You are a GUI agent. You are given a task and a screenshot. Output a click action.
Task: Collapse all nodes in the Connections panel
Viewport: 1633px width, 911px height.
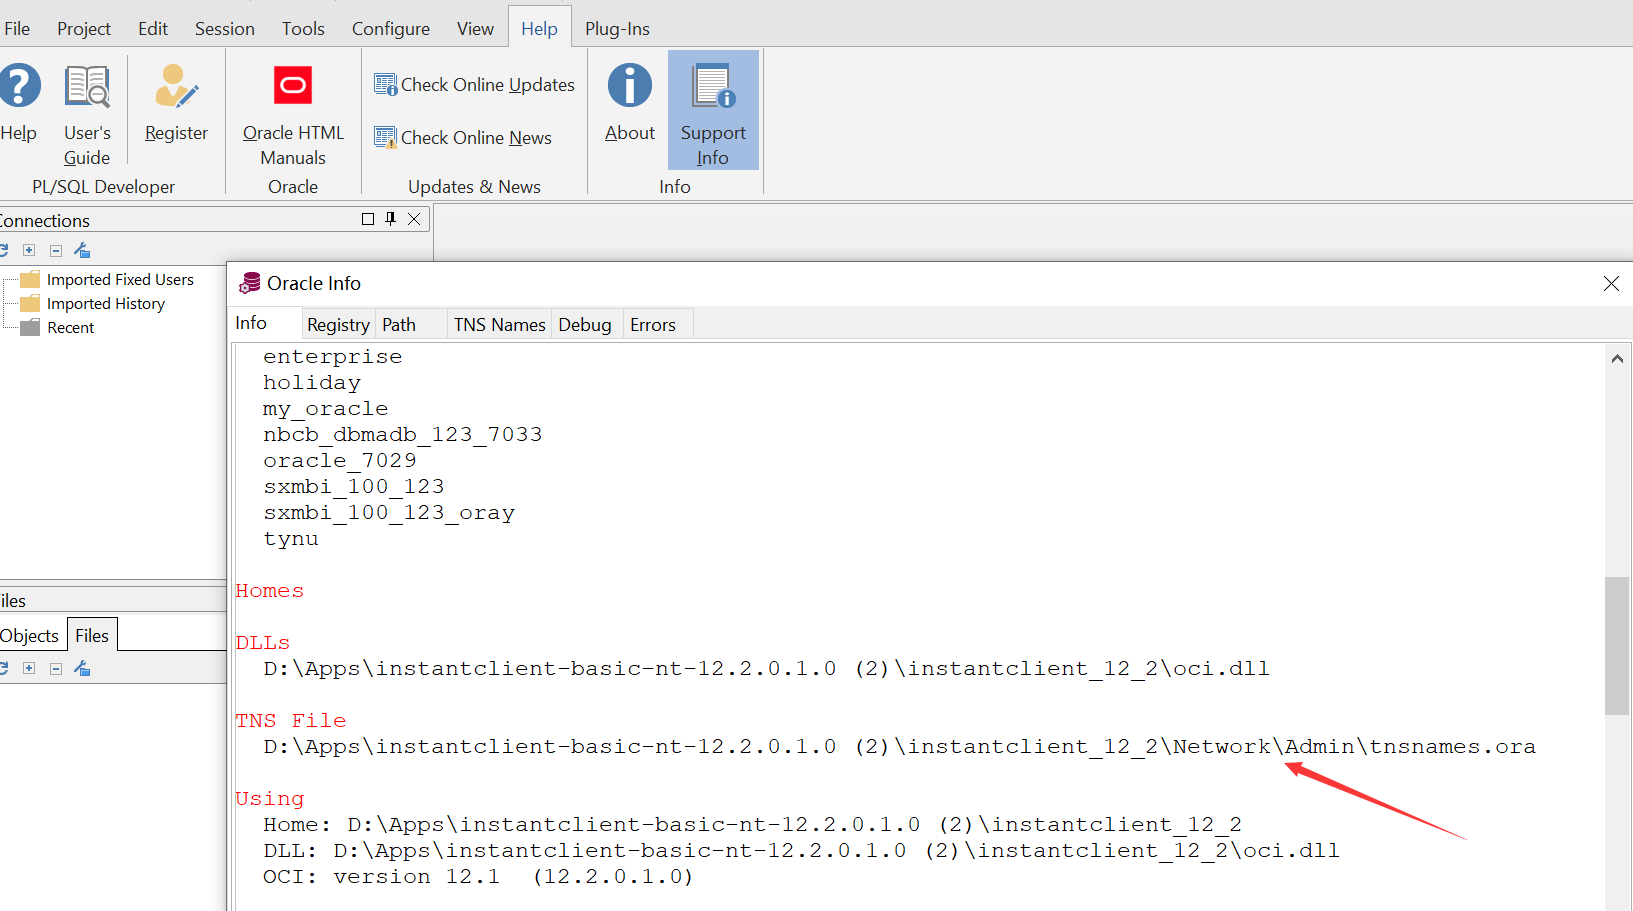(x=55, y=250)
